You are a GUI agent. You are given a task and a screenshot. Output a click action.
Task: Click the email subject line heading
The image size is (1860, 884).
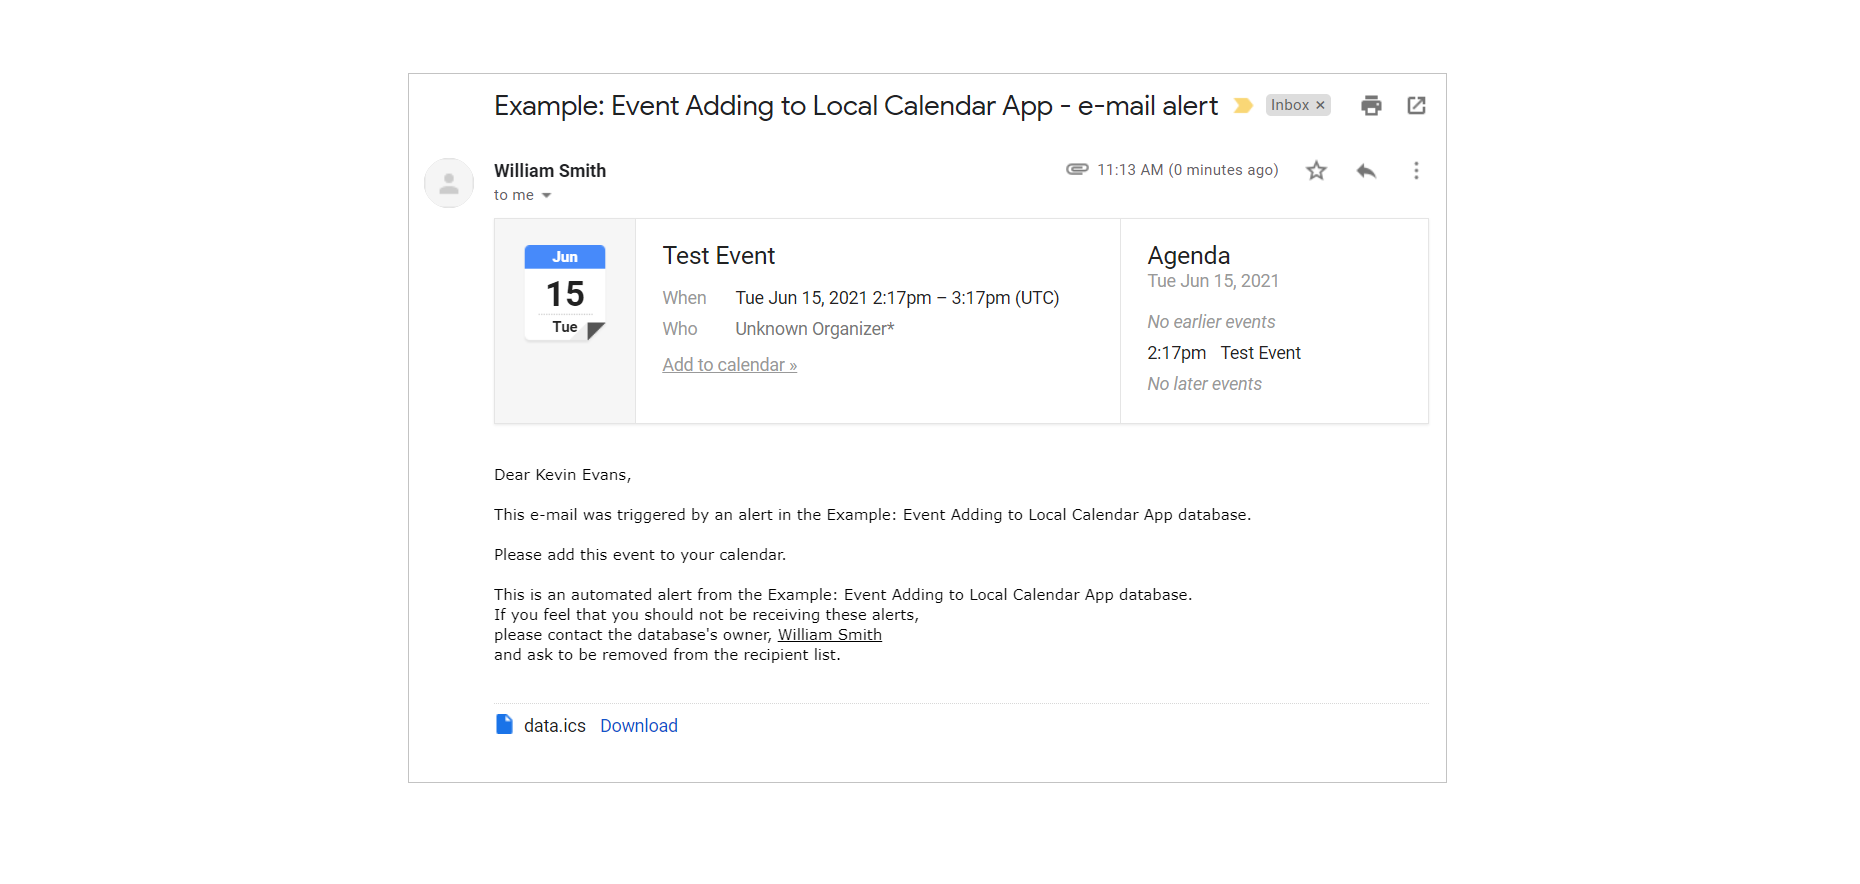tap(856, 106)
